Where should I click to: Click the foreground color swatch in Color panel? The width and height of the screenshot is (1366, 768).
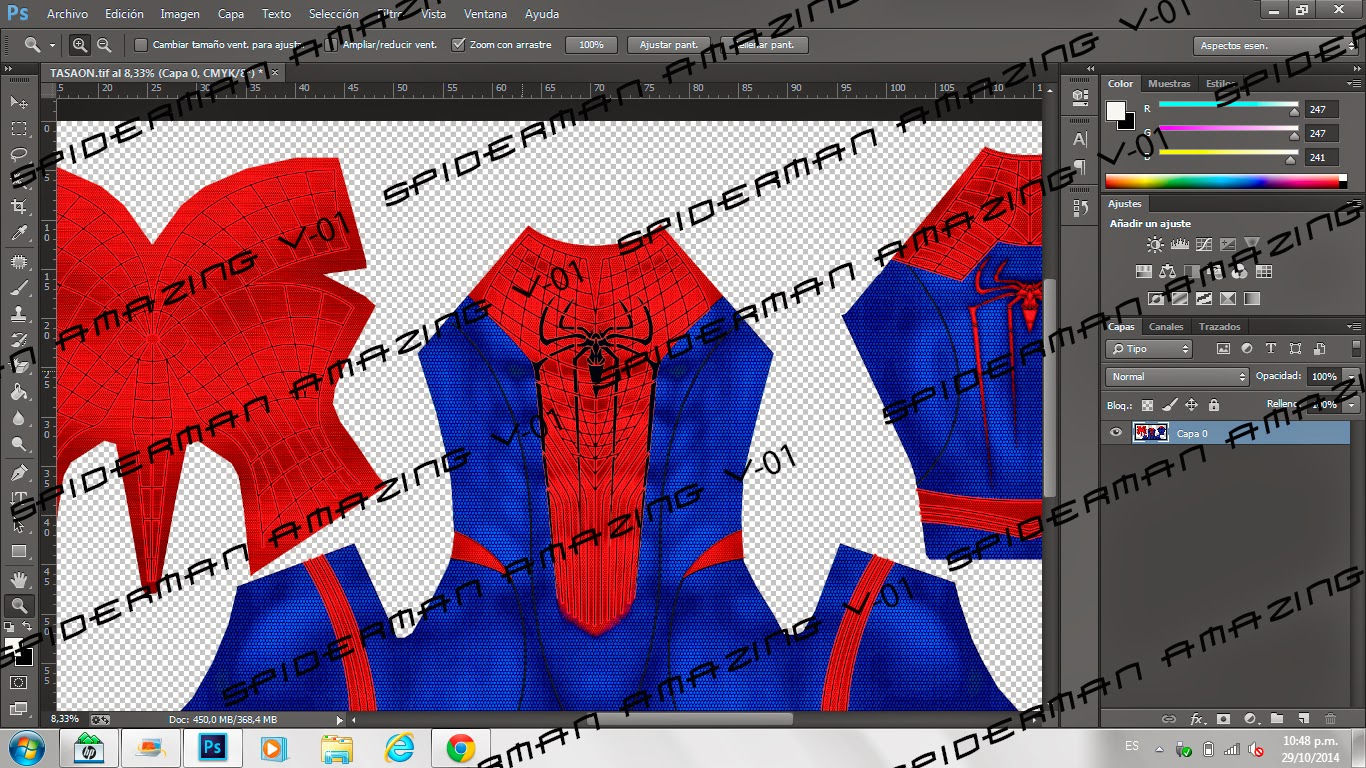1116,111
